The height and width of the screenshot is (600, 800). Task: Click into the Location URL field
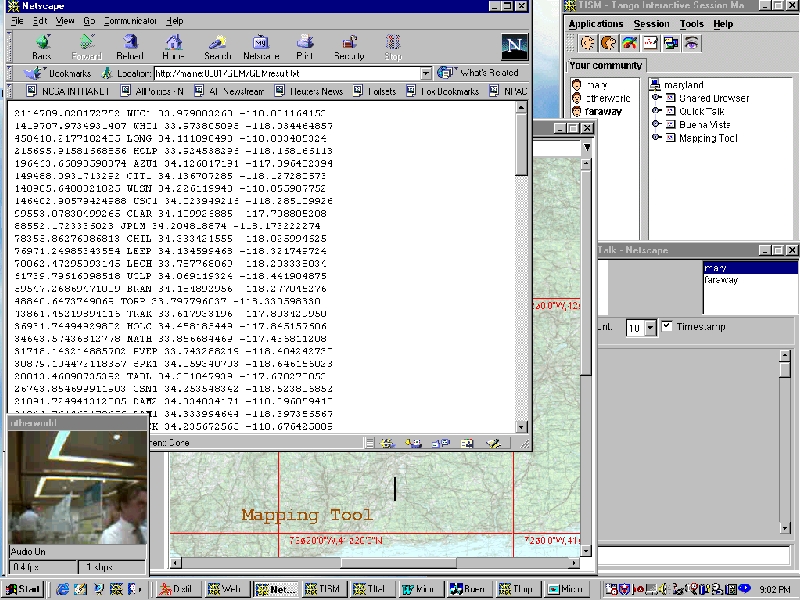coord(287,73)
